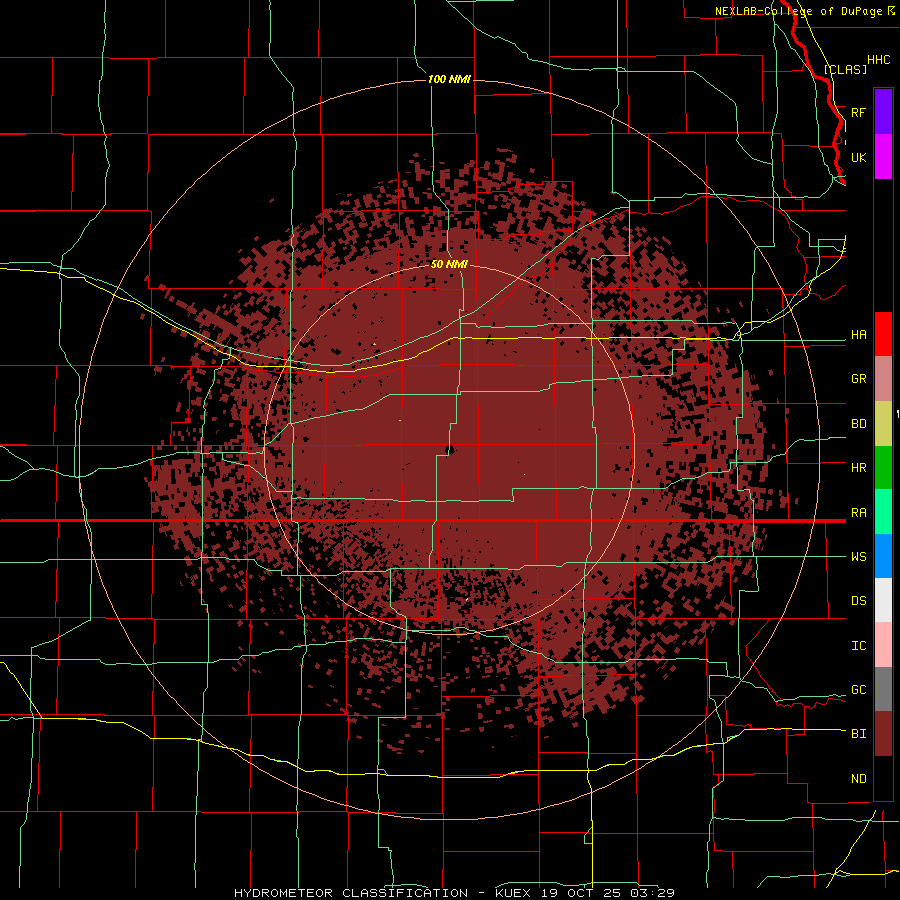Screen dimensions: 900x900
Task: Click the 03:29 timestamp
Action: tap(651, 893)
